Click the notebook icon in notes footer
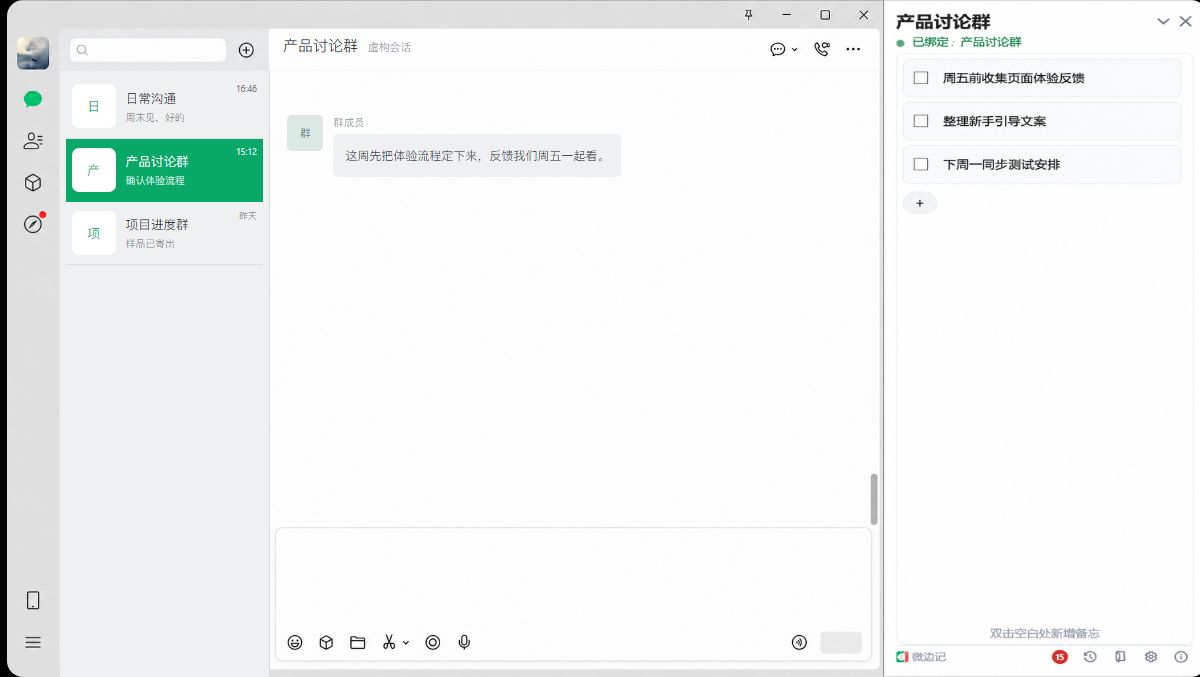Image resolution: width=1200 pixels, height=677 pixels. [1120, 657]
